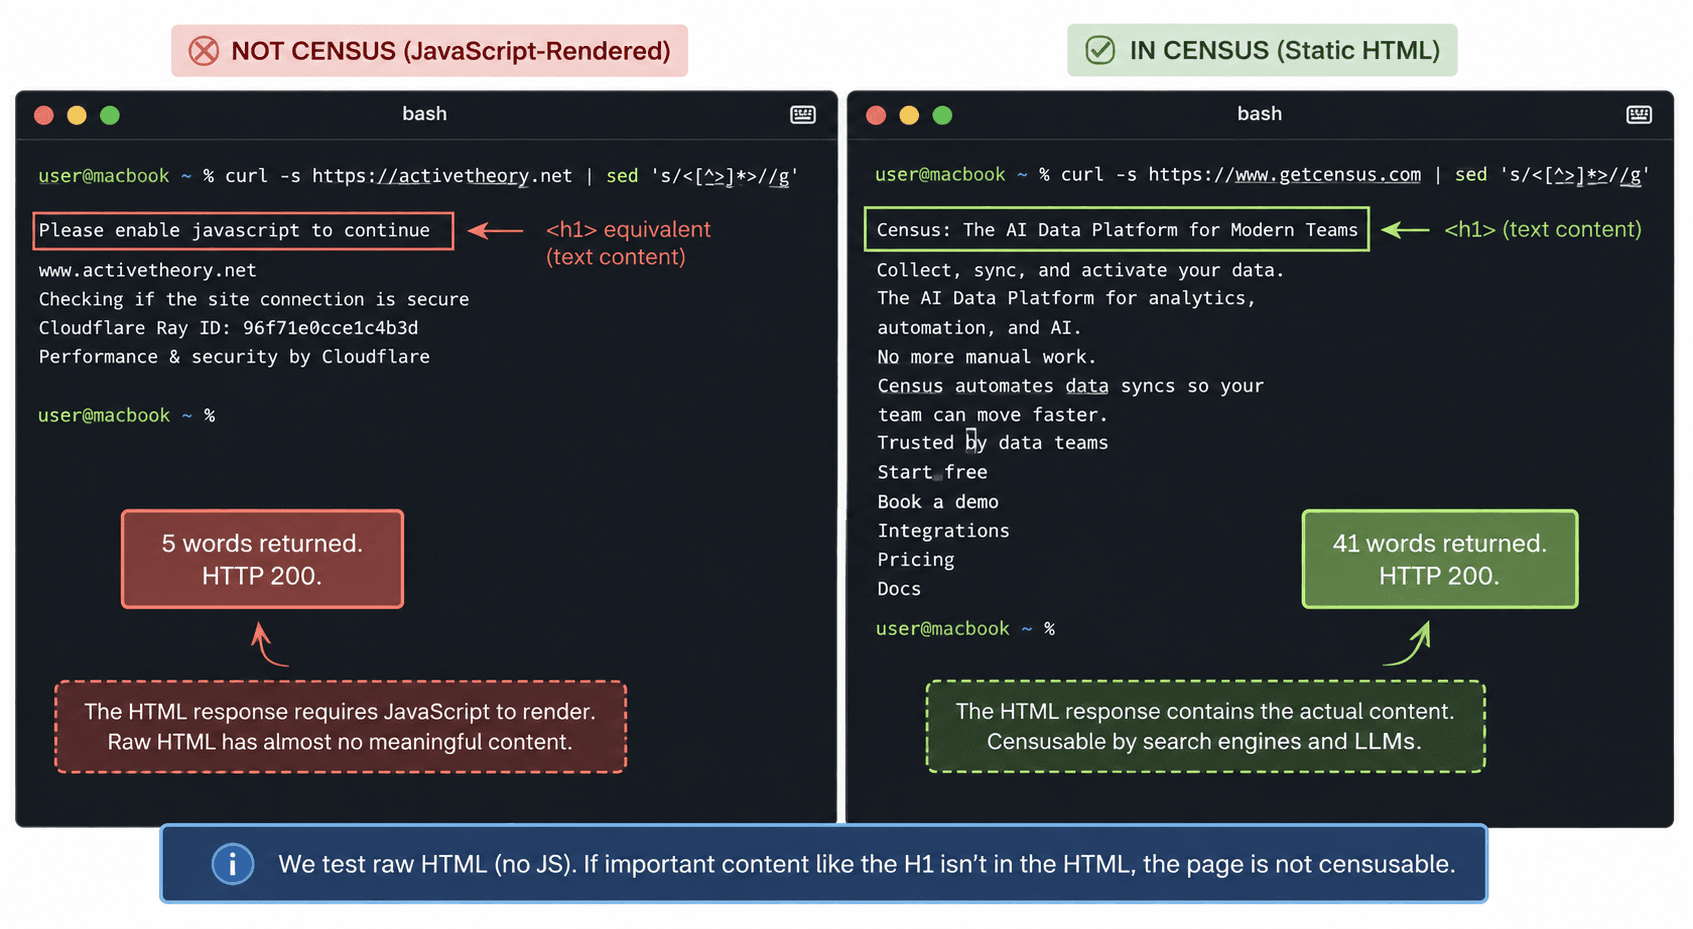Click 'Collect, sync, and activate your data.' line
This screenshot has width=1693, height=929.
click(1080, 270)
